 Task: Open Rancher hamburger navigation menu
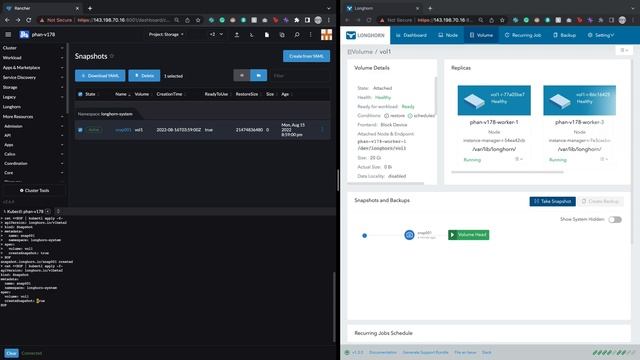tap(8, 35)
